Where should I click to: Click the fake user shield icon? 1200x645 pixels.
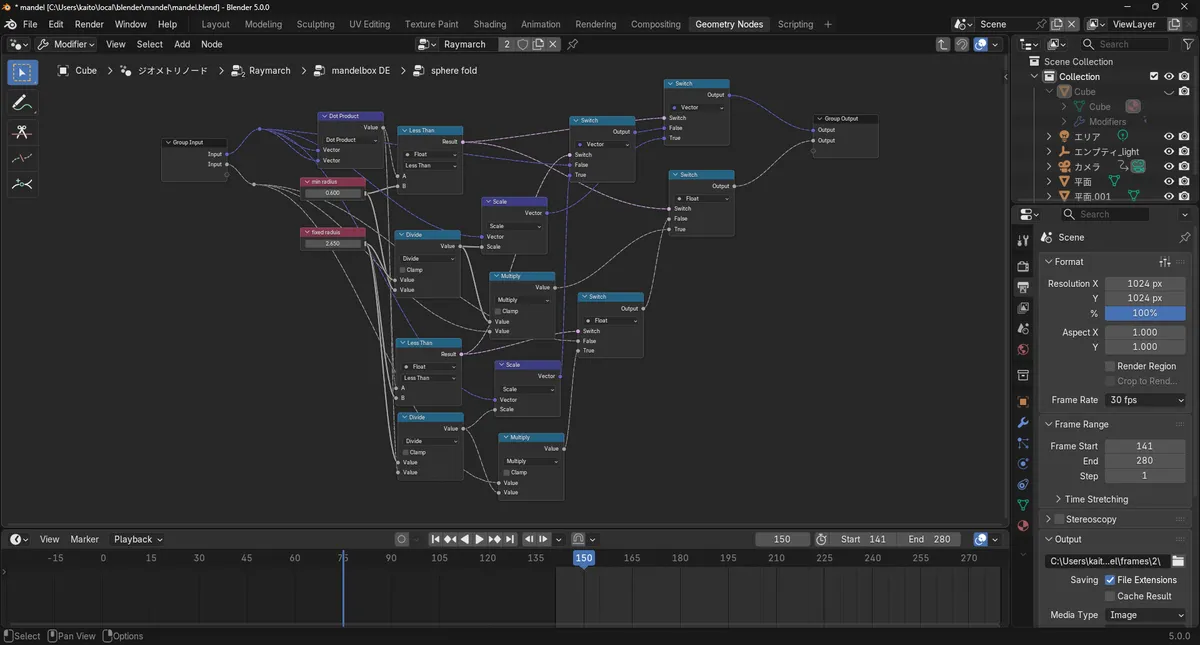point(522,44)
